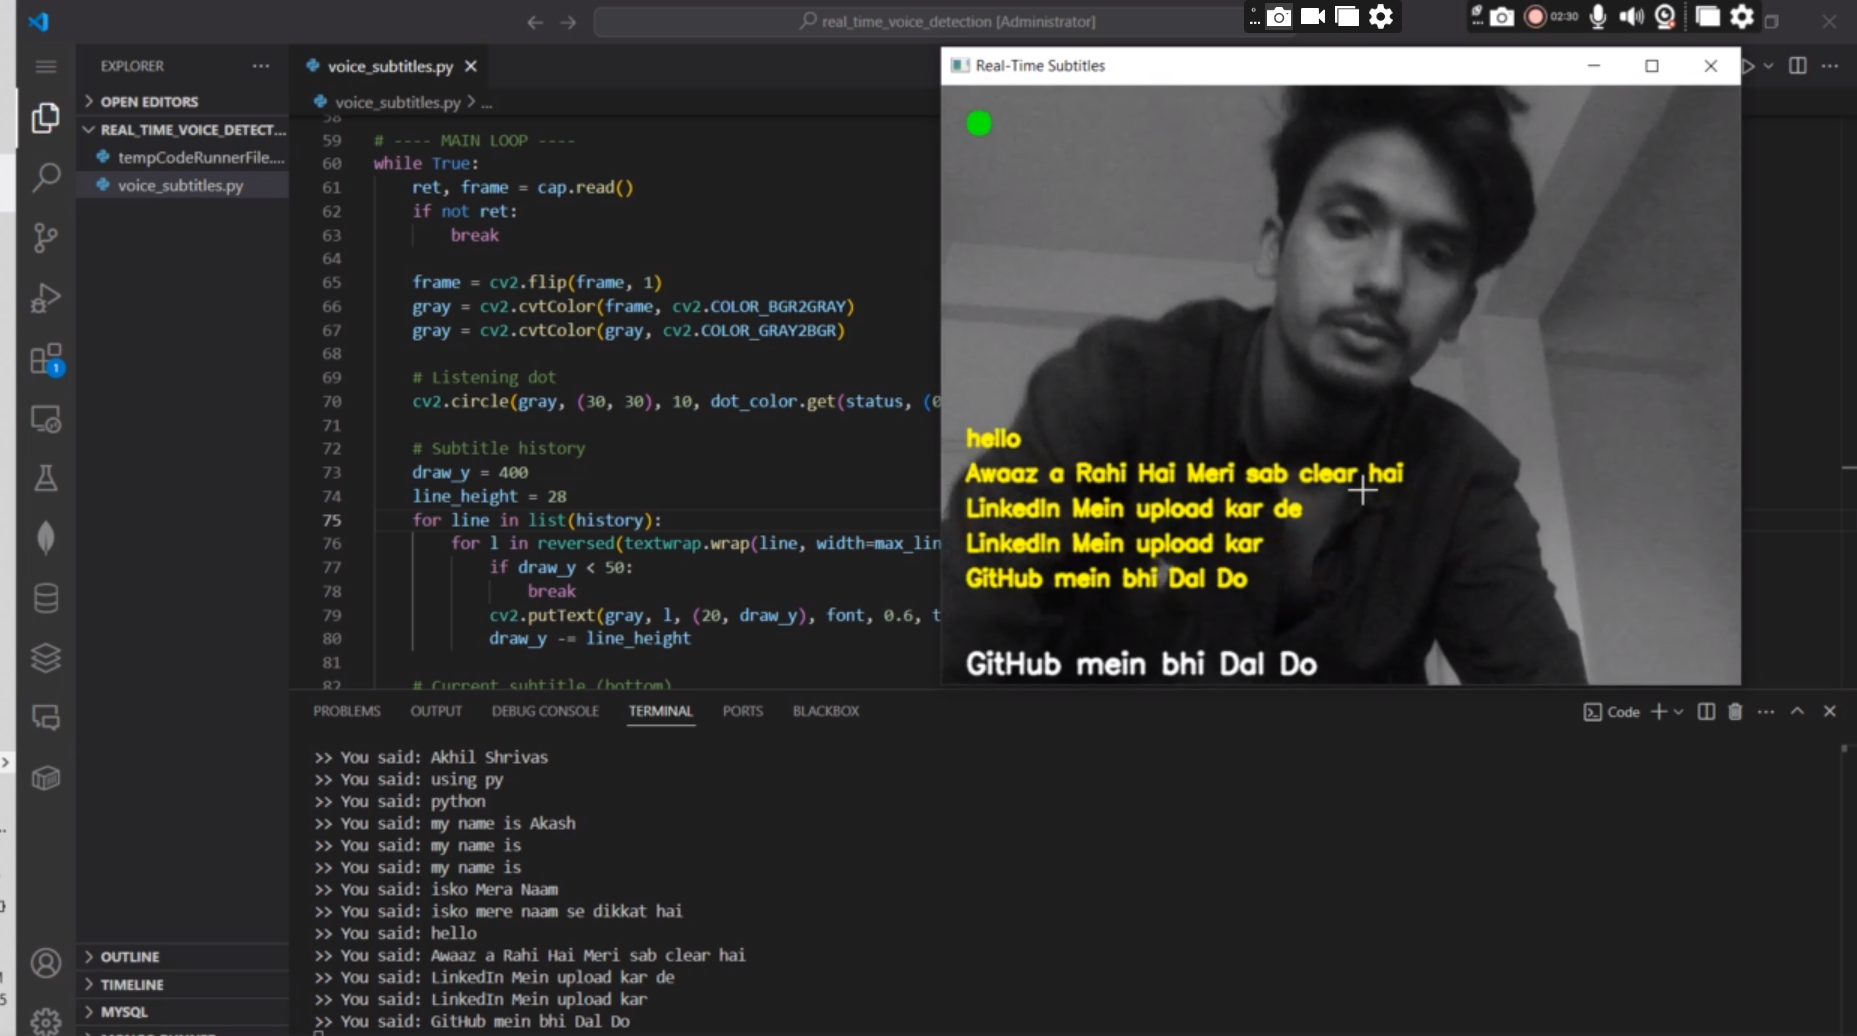
Task: Run the Python file with play button
Action: tap(1748, 66)
